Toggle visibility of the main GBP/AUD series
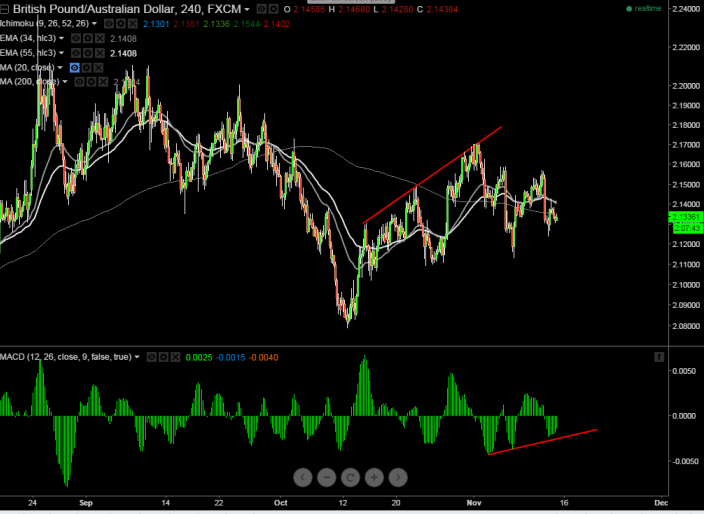Screen dimensions: 704x514 261,9
